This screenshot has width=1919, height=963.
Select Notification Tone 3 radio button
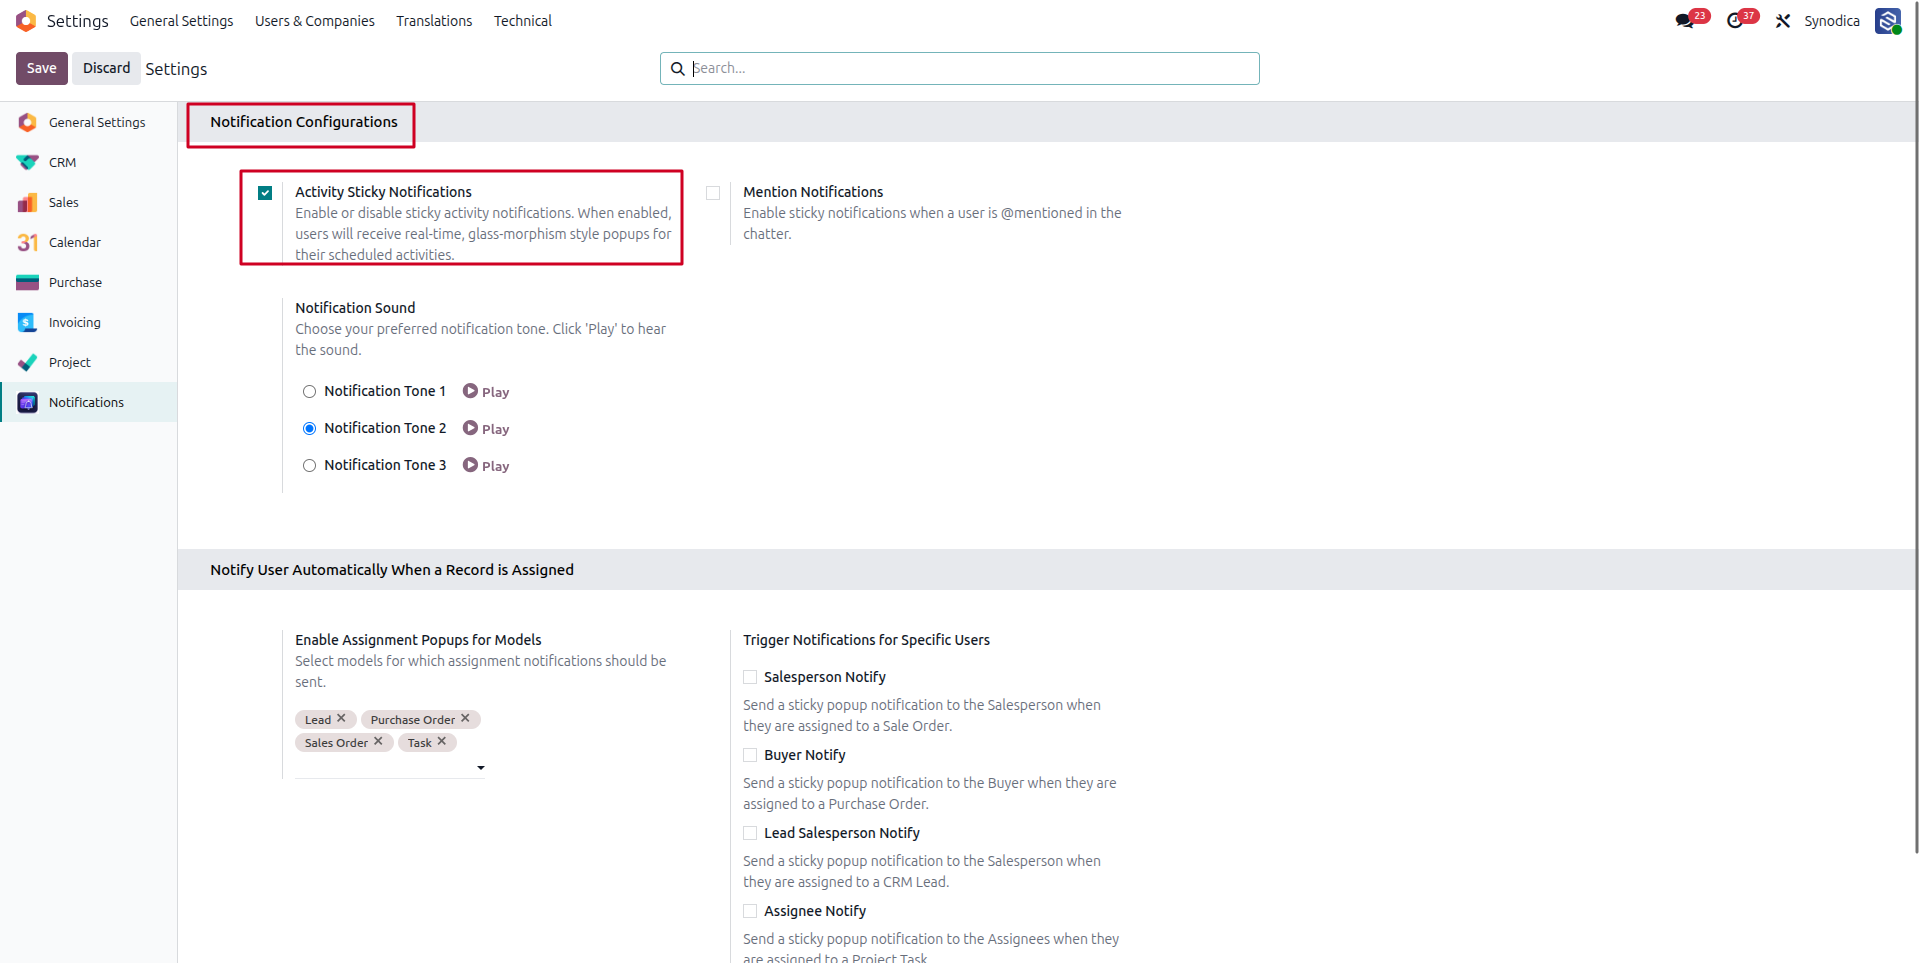[x=310, y=466]
